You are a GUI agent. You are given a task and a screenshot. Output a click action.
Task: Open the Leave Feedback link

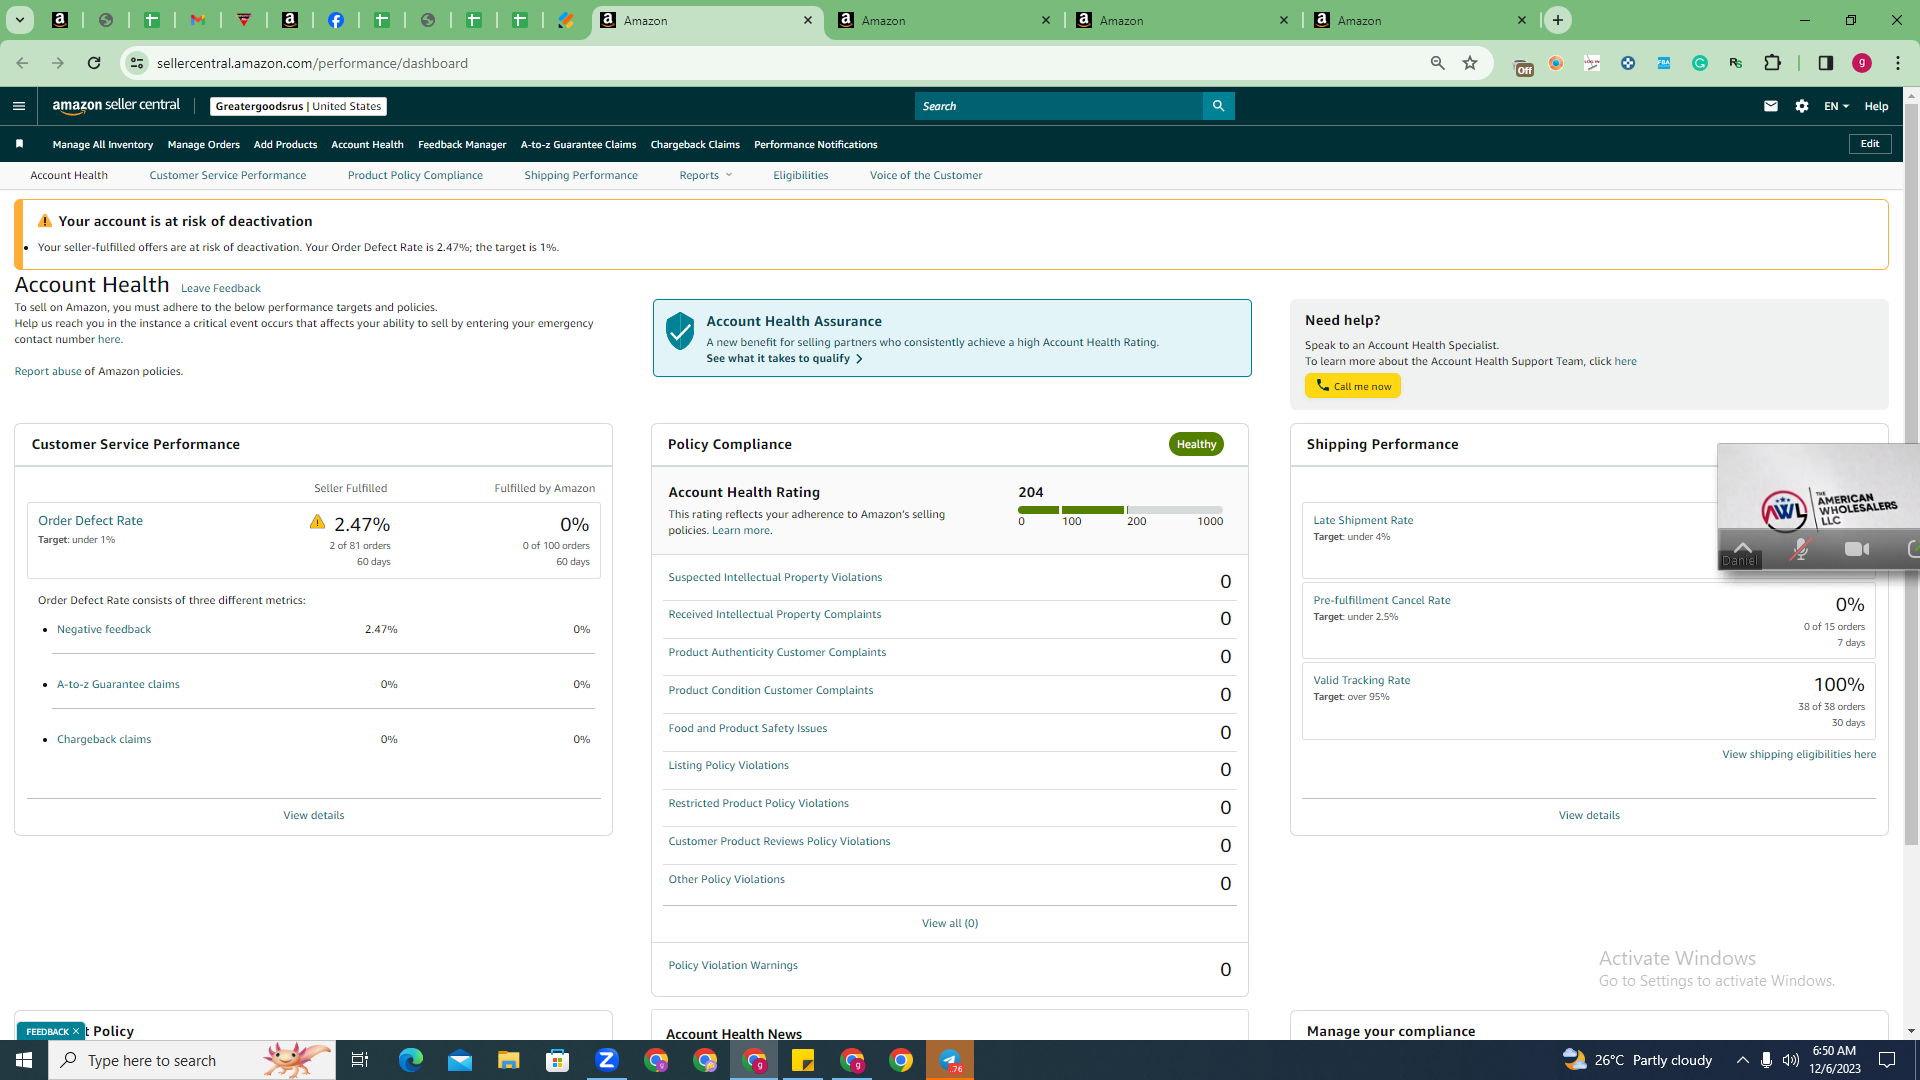[x=221, y=288]
